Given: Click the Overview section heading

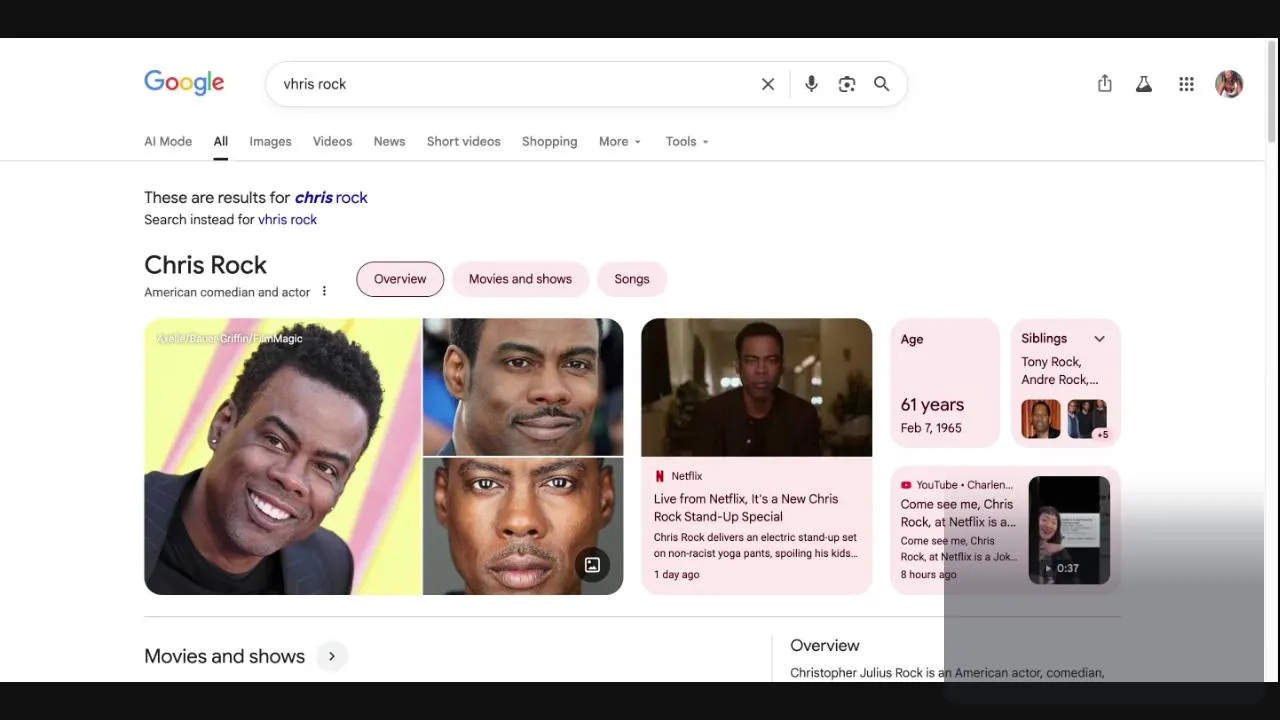Looking at the screenshot, I should 825,646.
